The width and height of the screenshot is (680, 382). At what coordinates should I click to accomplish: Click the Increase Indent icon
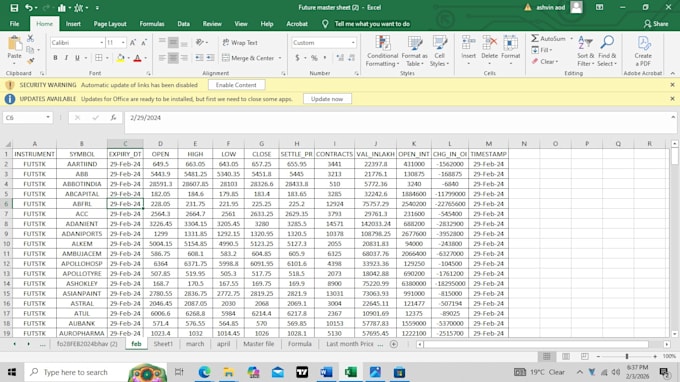pos(210,58)
